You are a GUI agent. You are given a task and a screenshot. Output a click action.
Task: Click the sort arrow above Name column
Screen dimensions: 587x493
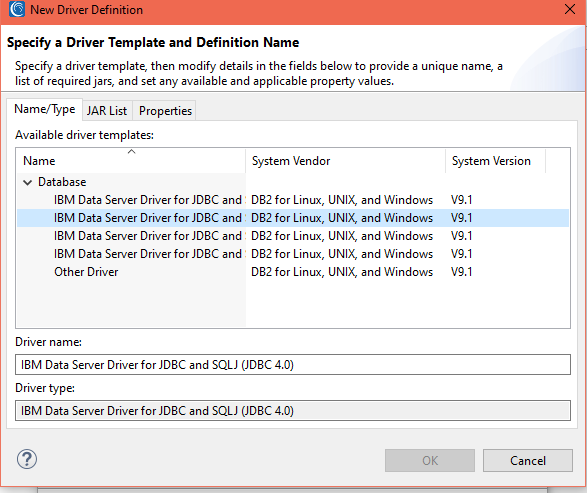coord(131,152)
